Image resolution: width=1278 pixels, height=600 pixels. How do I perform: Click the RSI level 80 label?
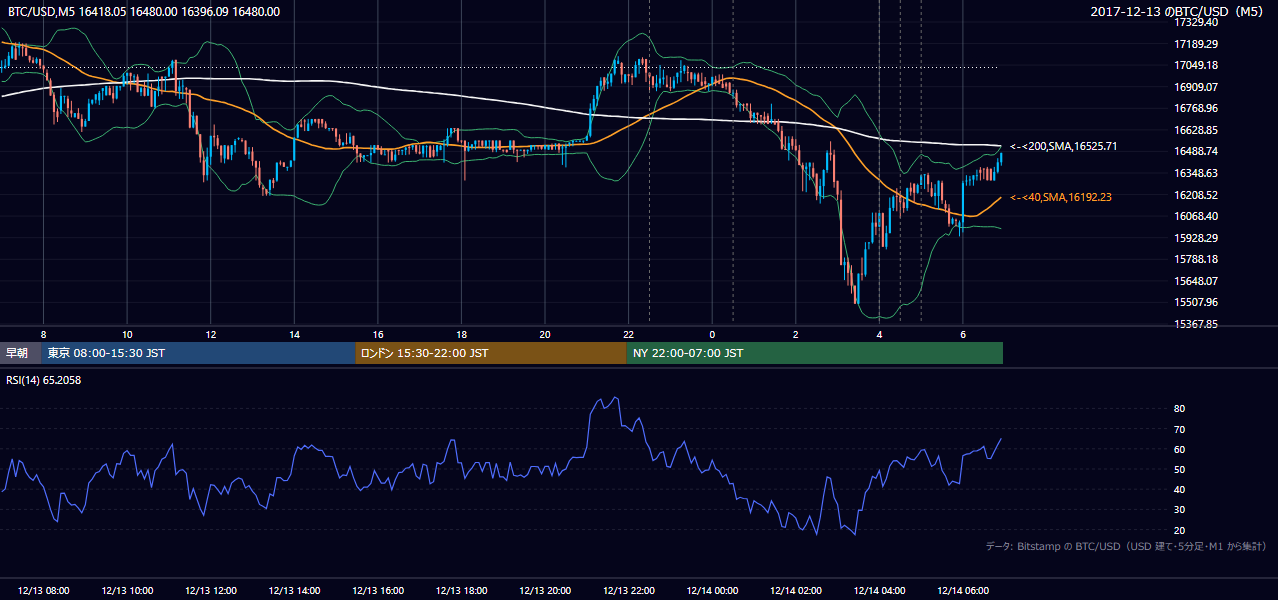[x=1179, y=409]
